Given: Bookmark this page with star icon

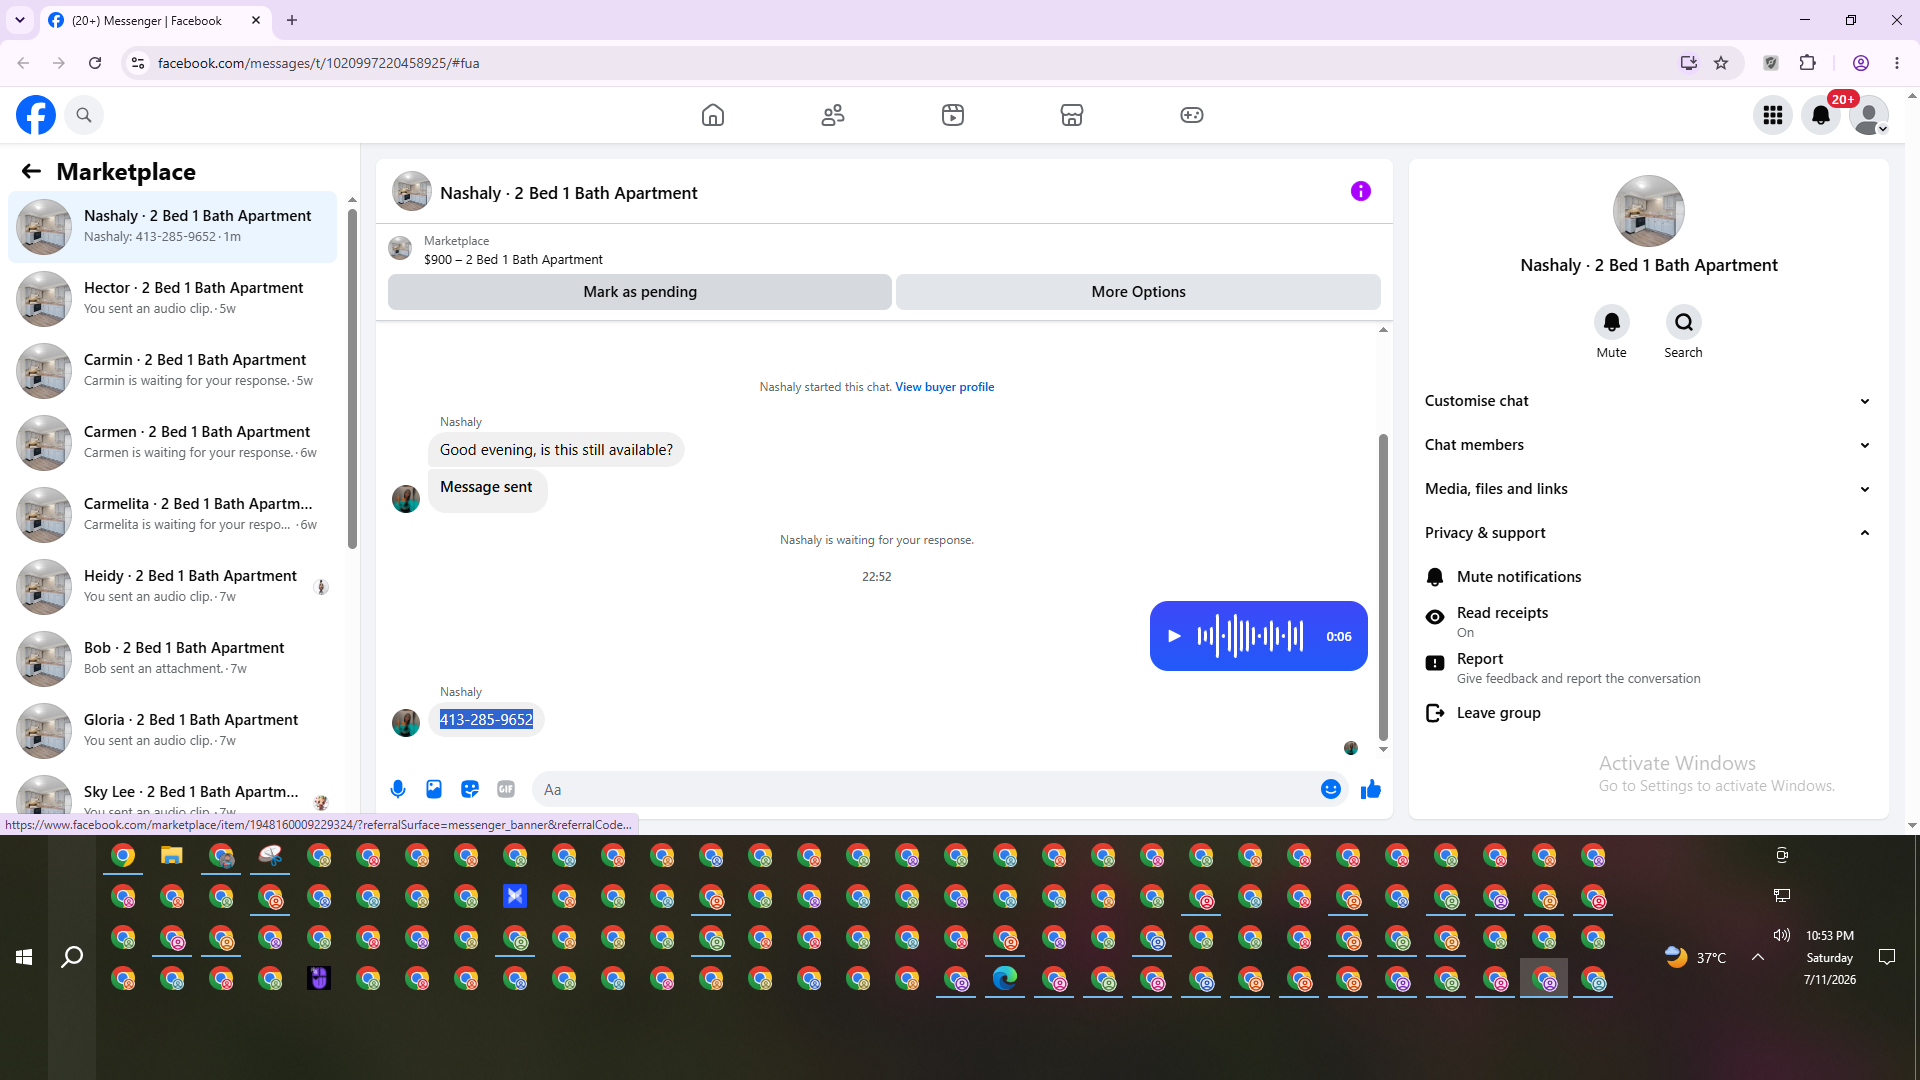Looking at the screenshot, I should (1721, 63).
